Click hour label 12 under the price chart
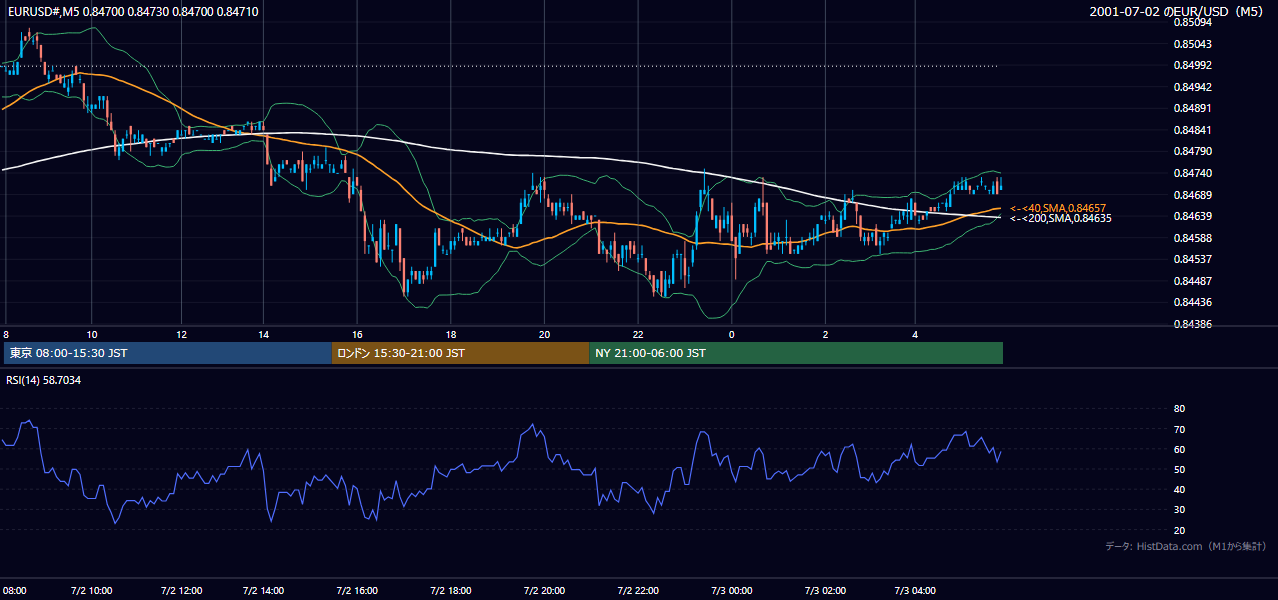This screenshot has height=600, width=1278. tap(181, 334)
